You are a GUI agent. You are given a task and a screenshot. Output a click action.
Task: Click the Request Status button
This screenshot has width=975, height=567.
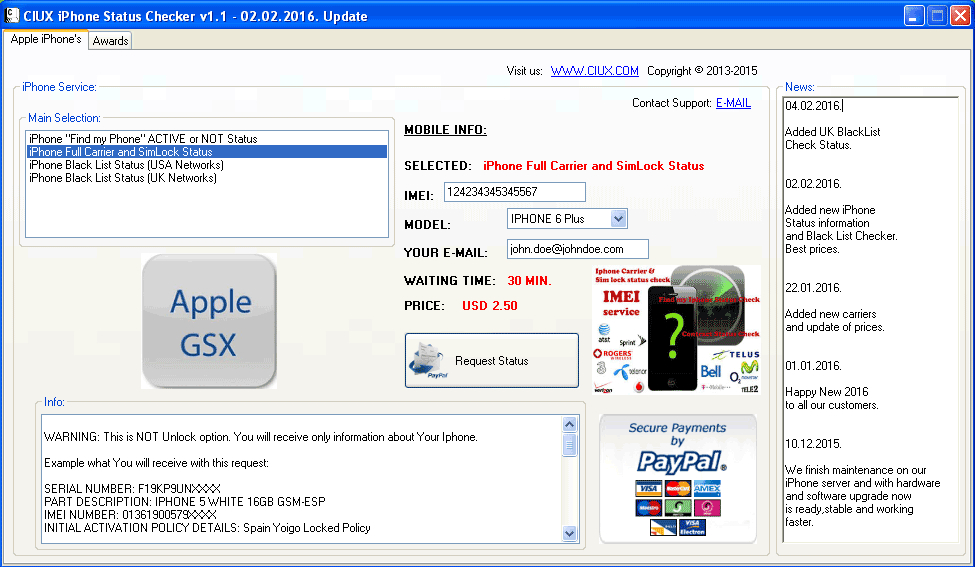[491, 361]
